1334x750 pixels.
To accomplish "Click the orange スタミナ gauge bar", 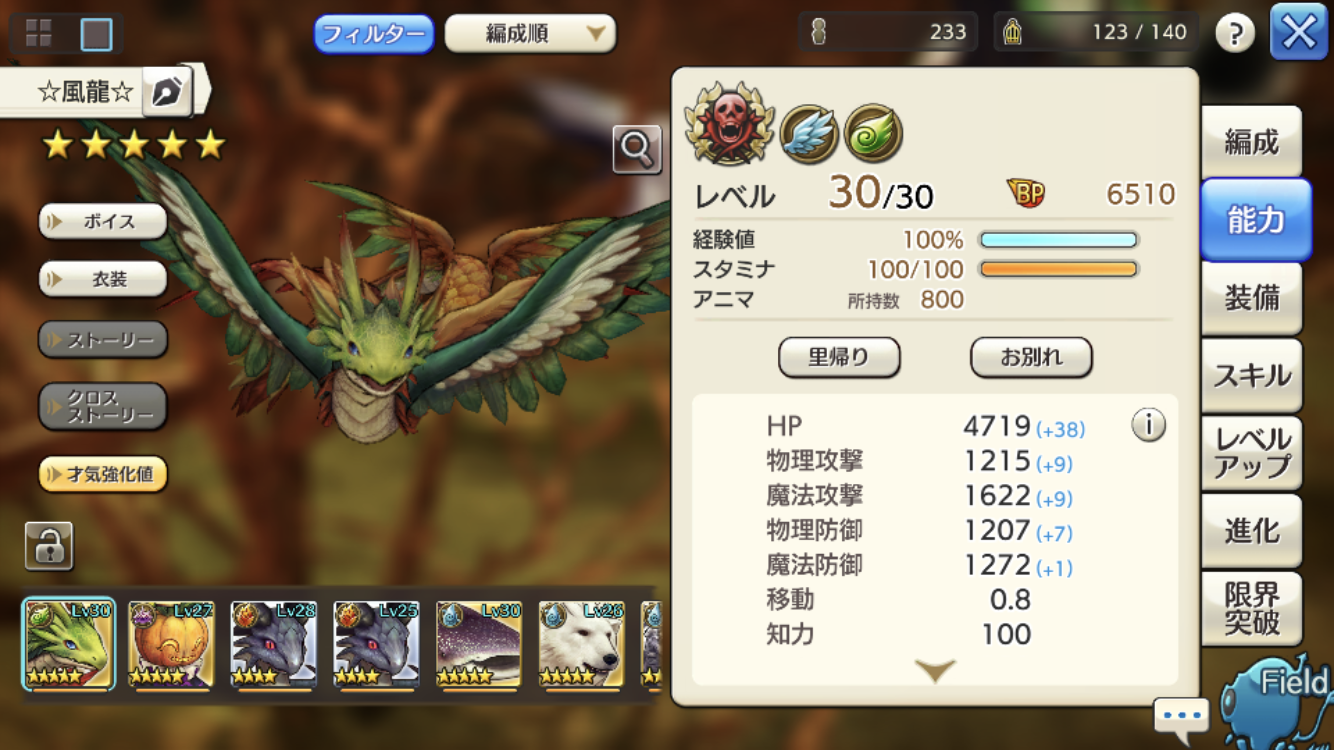I will [1058, 269].
